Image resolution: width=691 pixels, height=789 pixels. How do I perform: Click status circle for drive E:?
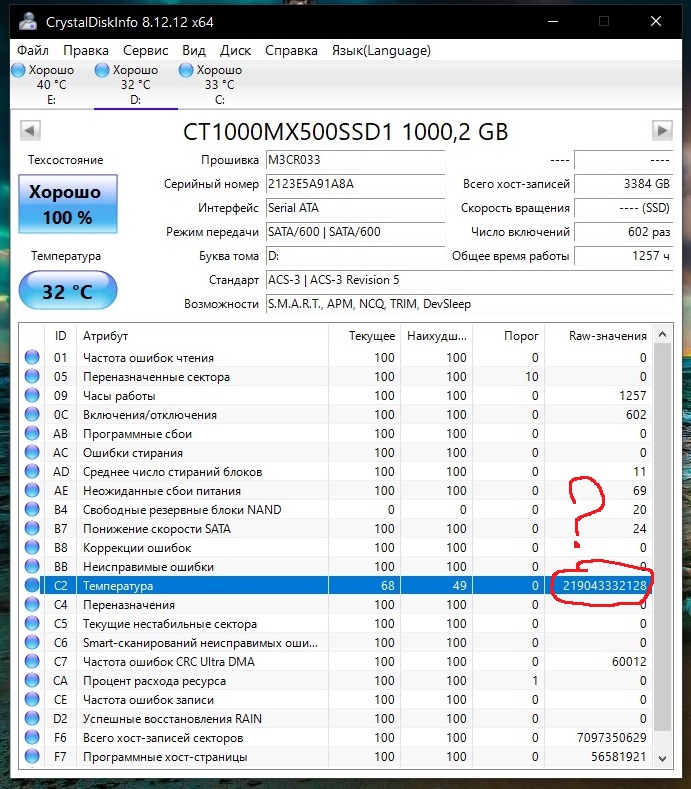coord(19,70)
